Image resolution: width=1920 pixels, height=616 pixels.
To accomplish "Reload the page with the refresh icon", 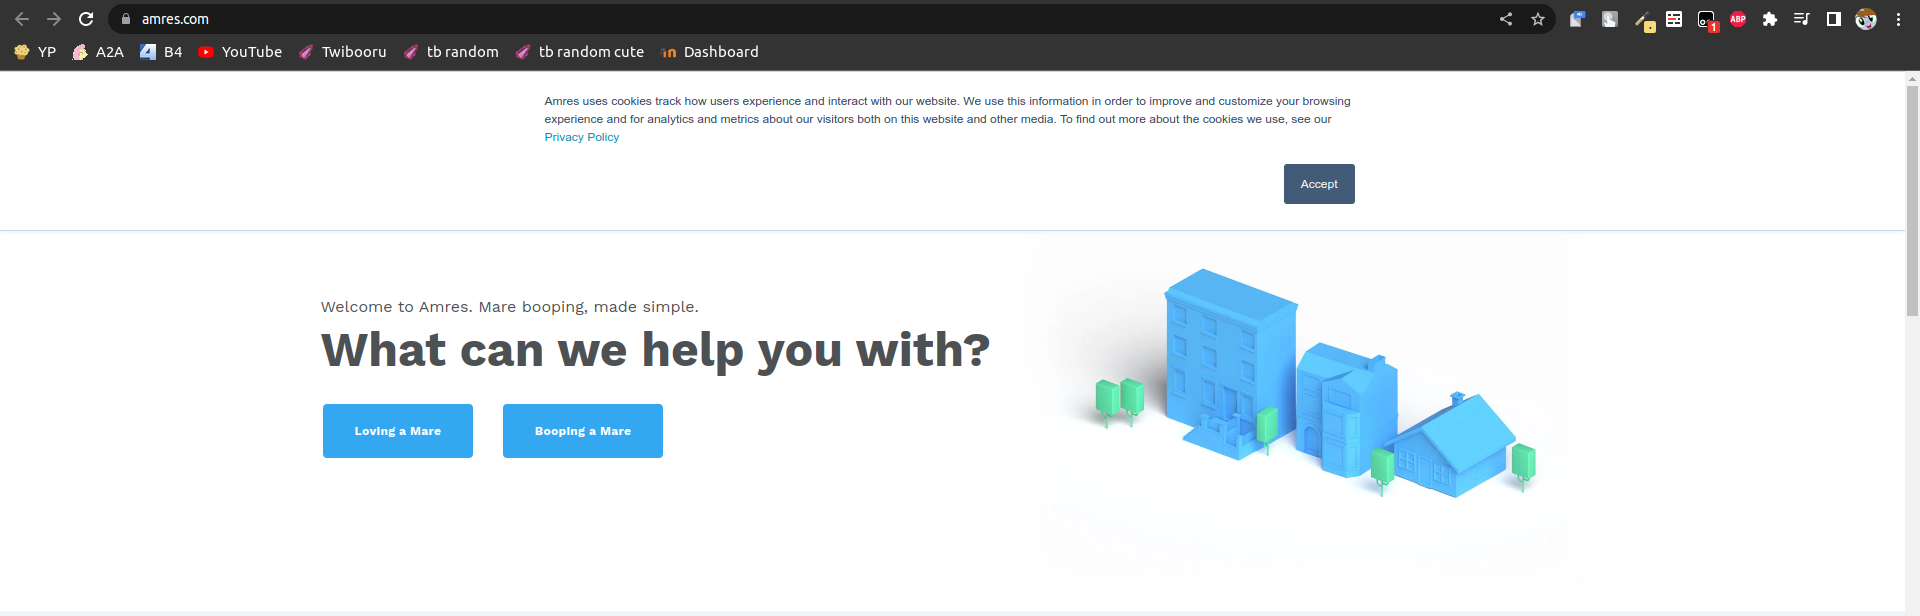I will pyautogui.click(x=86, y=19).
